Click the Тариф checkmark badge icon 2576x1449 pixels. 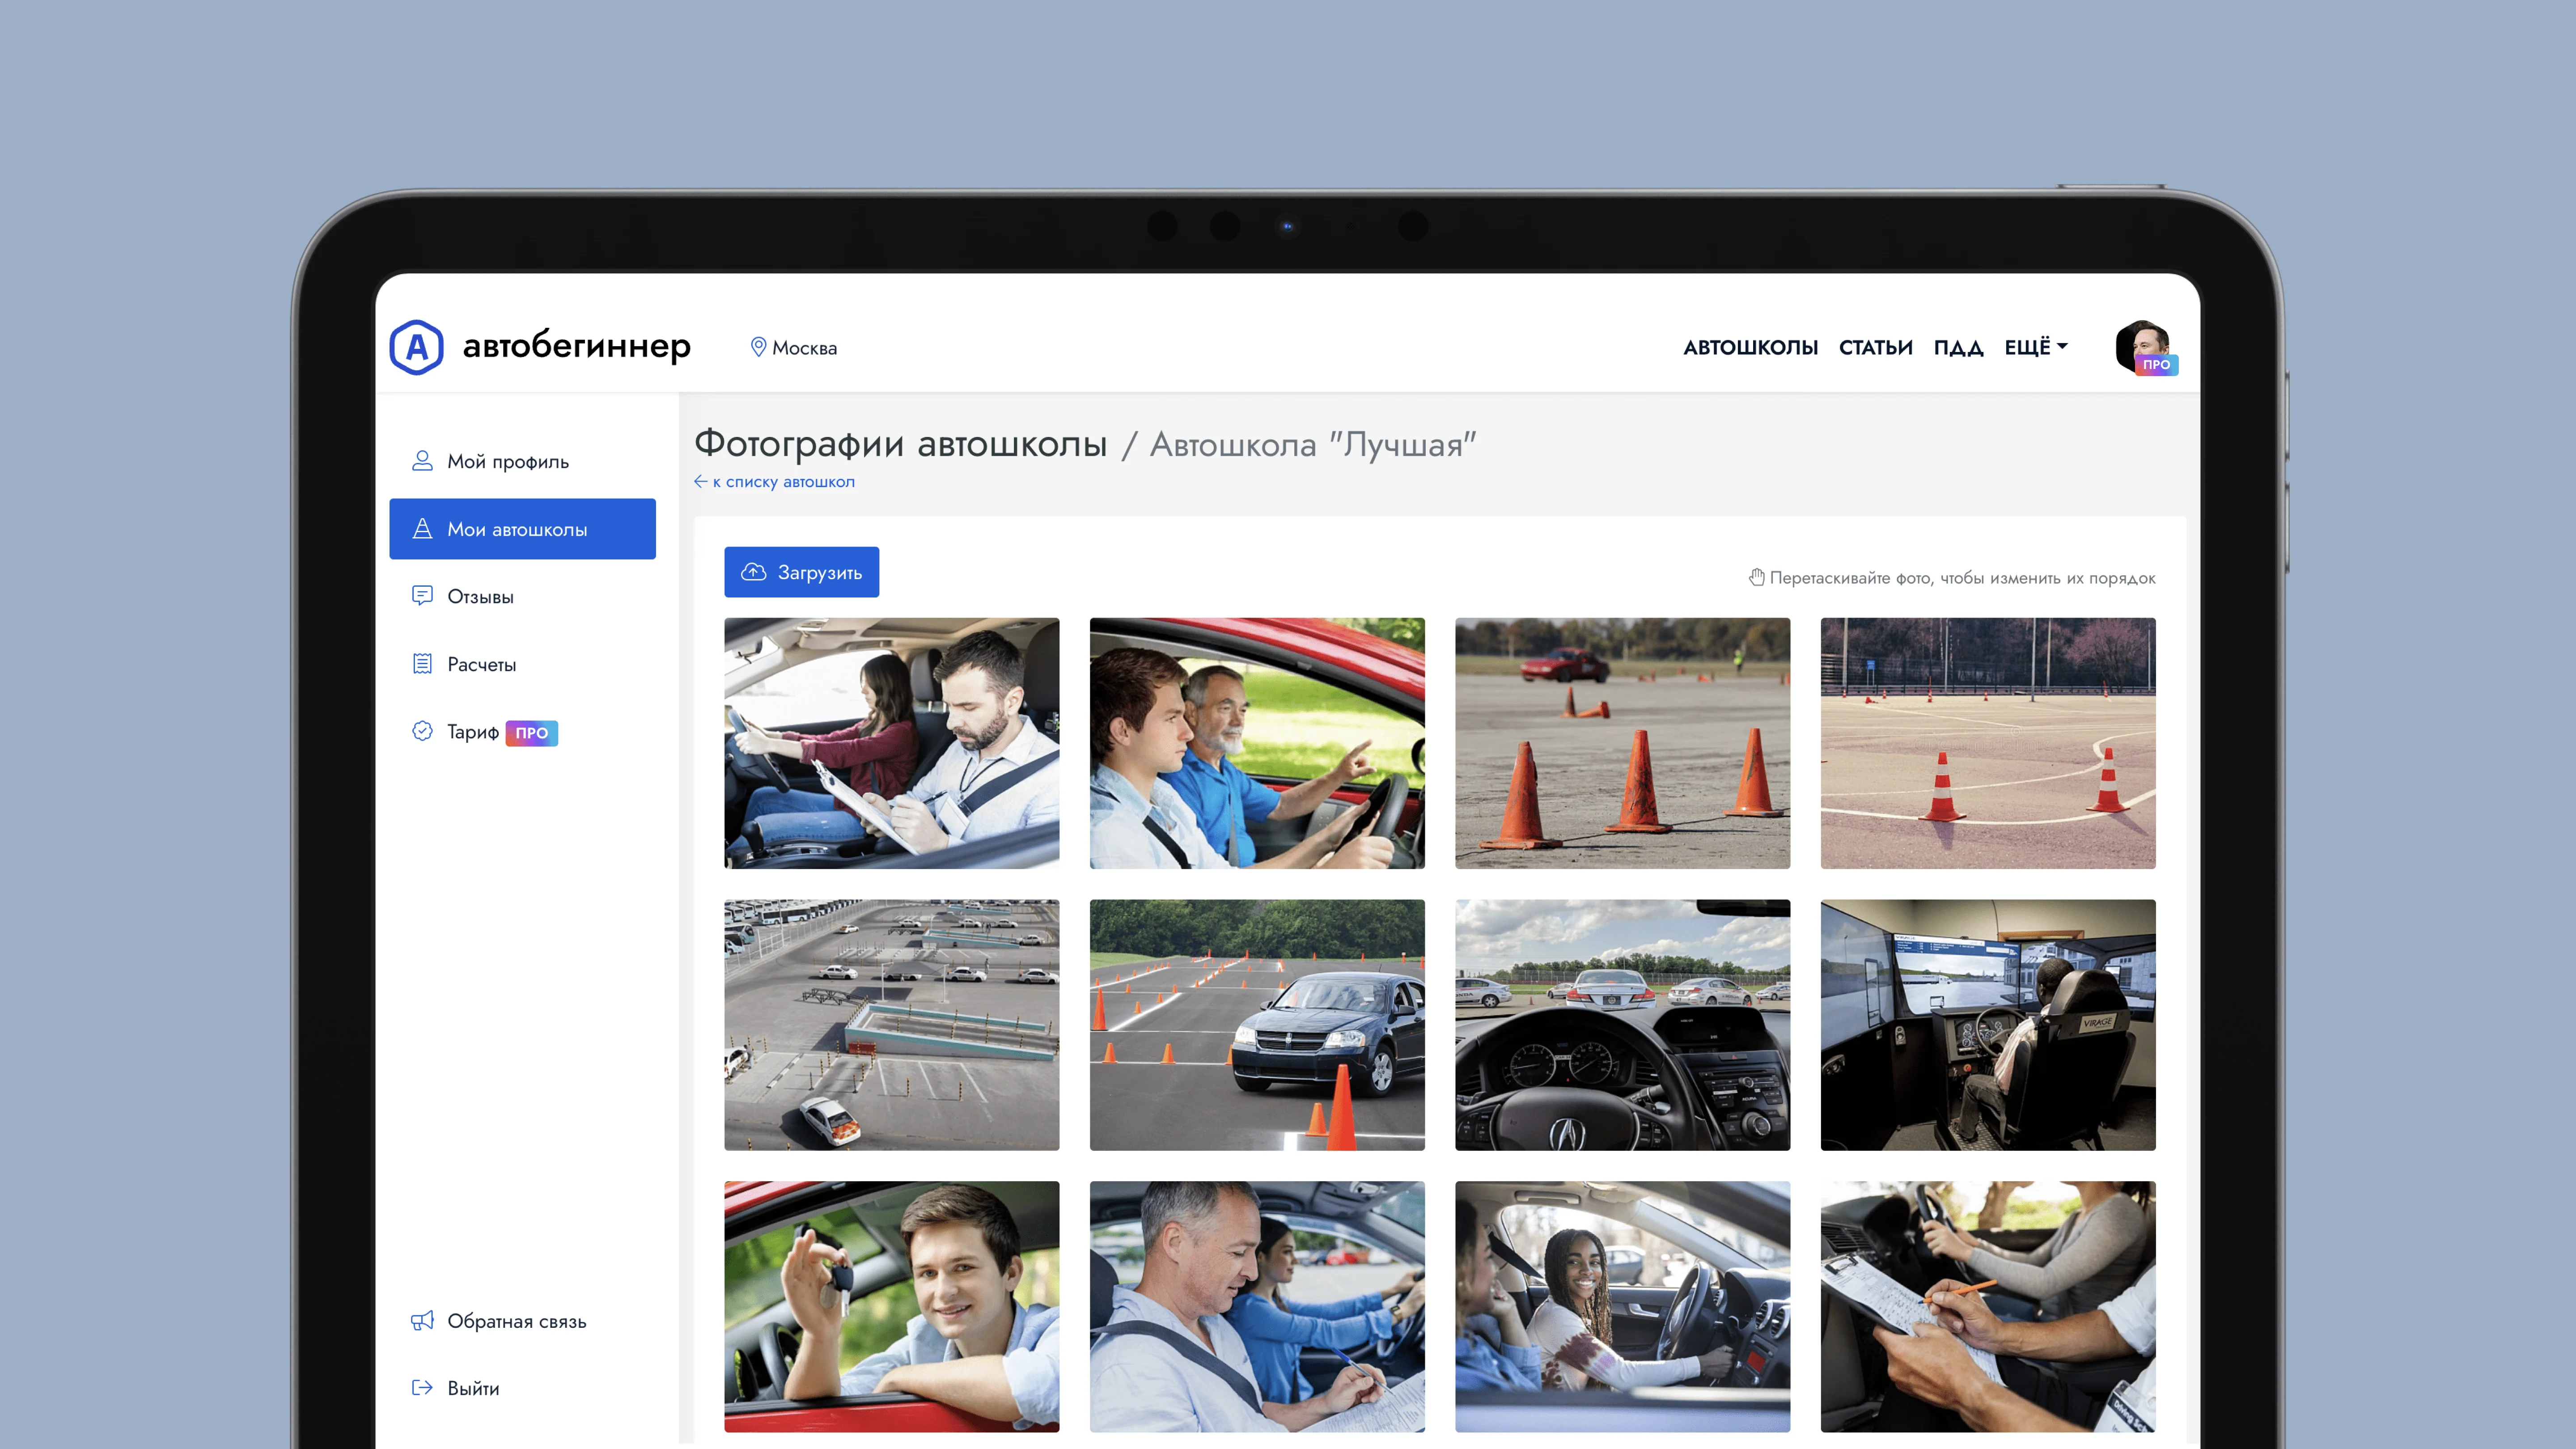pyautogui.click(x=422, y=731)
